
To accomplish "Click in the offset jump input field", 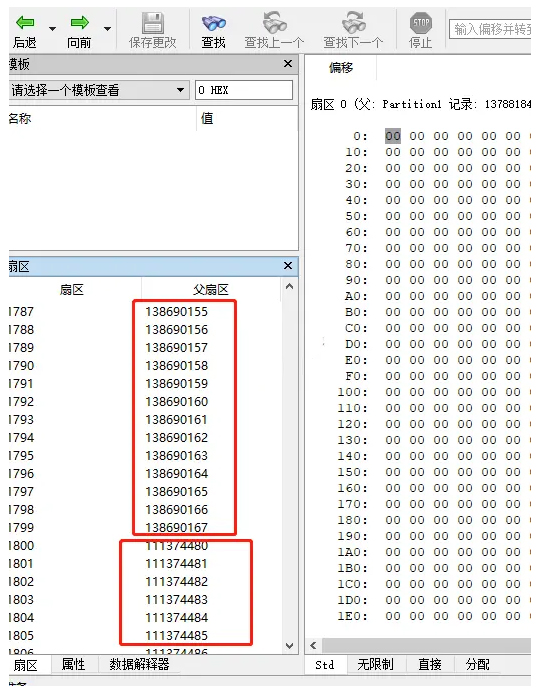I will pos(490,29).
